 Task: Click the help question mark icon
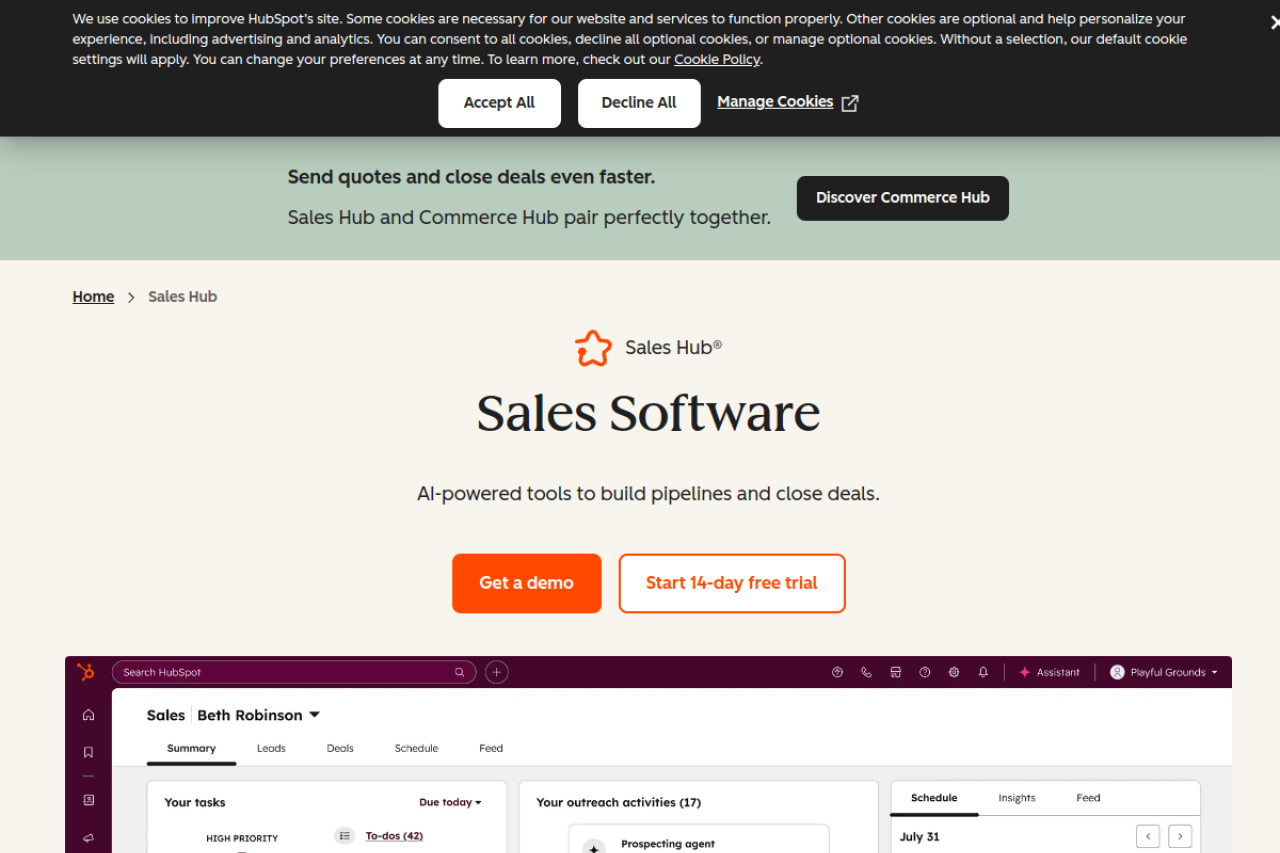pos(925,672)
